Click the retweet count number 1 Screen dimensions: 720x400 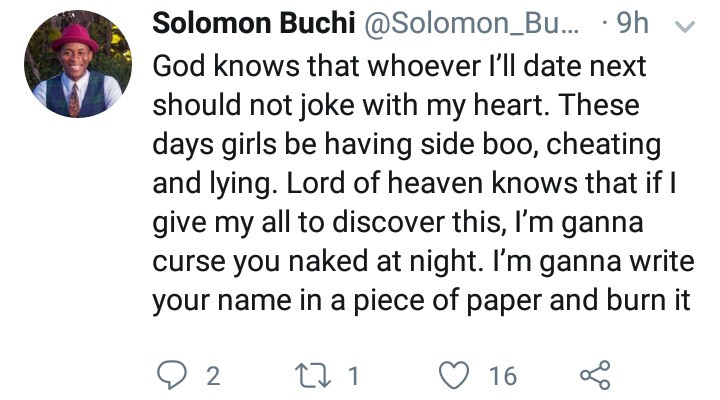(x=354, y=376)
